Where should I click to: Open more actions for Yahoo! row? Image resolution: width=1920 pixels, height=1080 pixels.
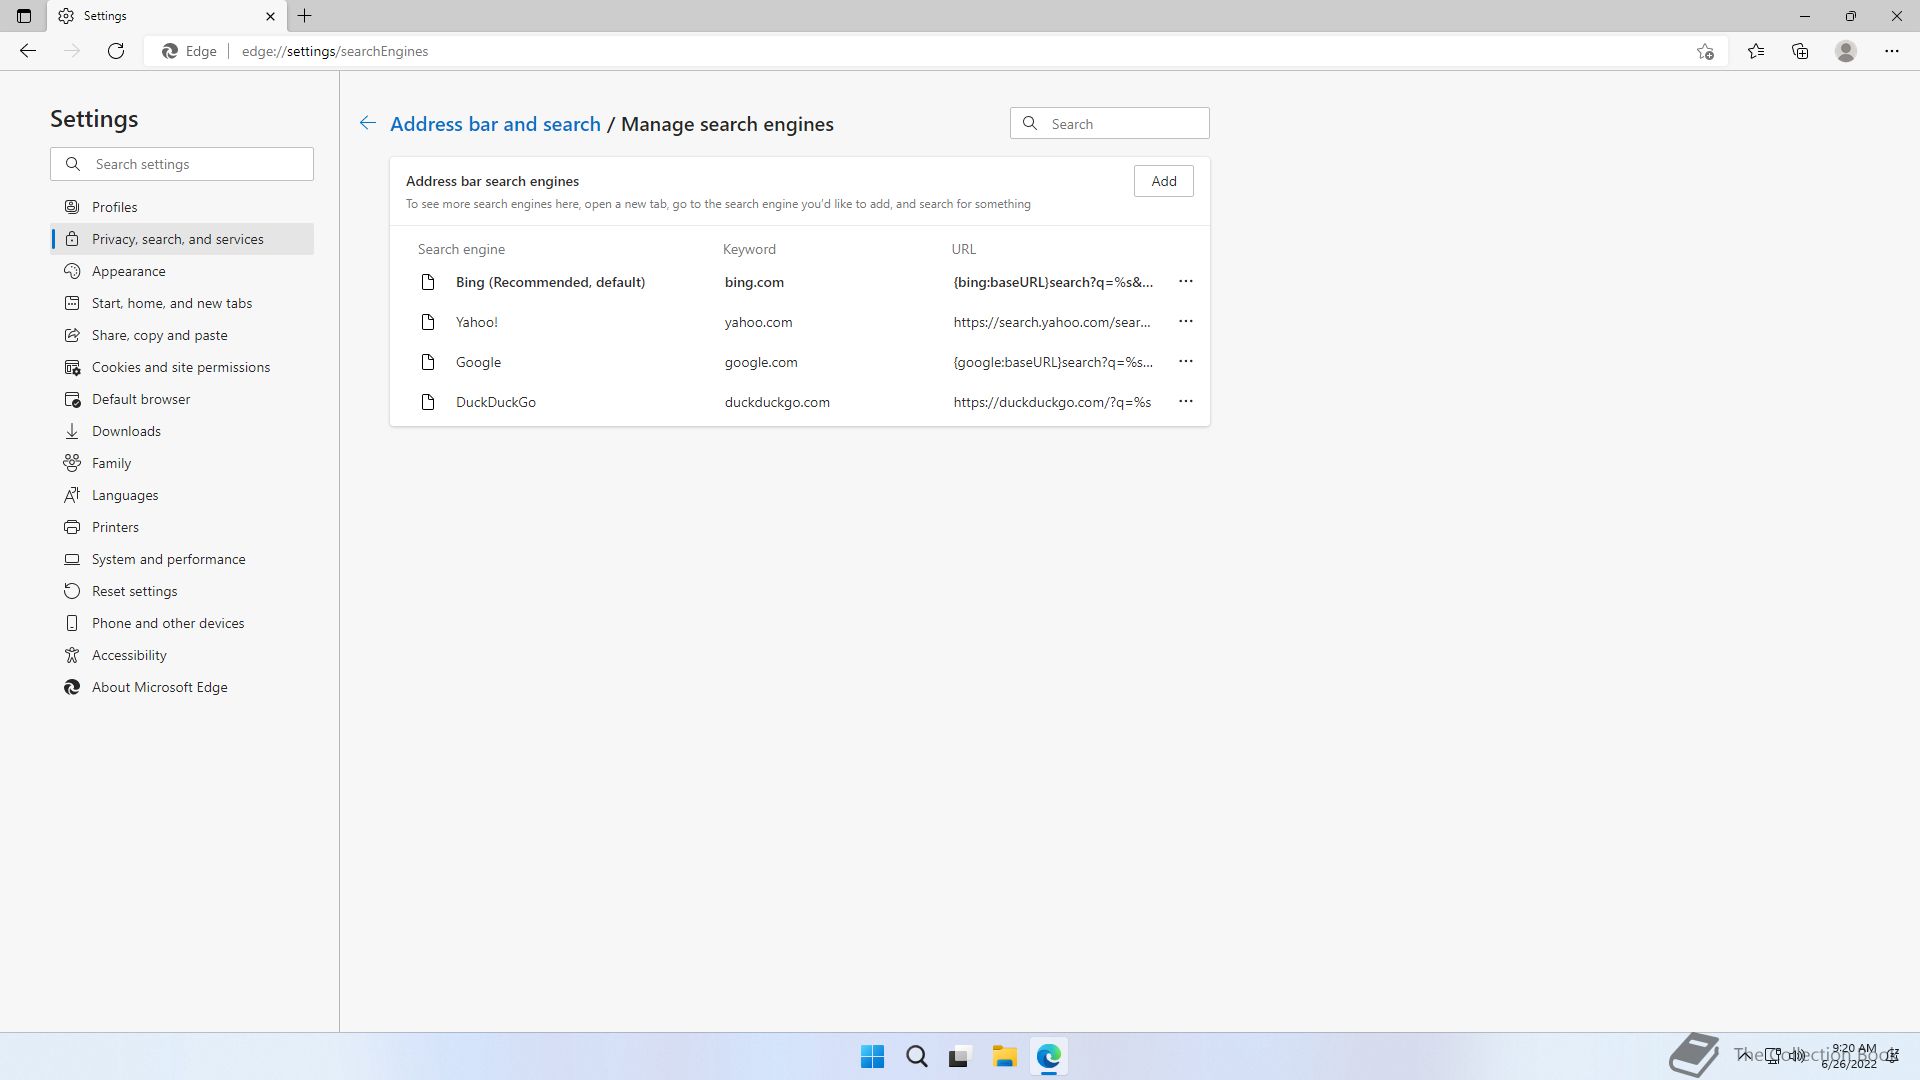pyautogui.click(x=1186, y=322)
